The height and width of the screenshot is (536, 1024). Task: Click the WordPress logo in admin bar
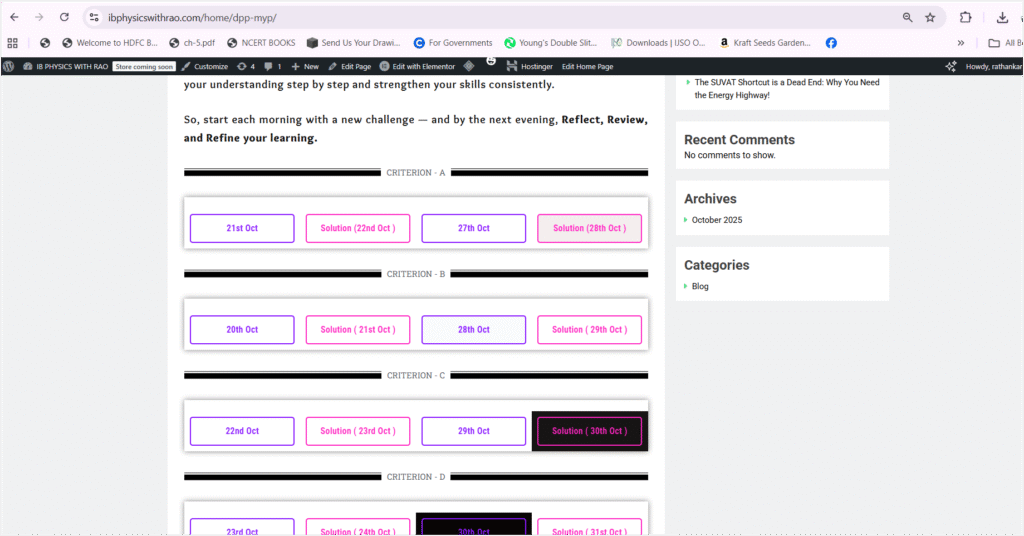(9, 66)
